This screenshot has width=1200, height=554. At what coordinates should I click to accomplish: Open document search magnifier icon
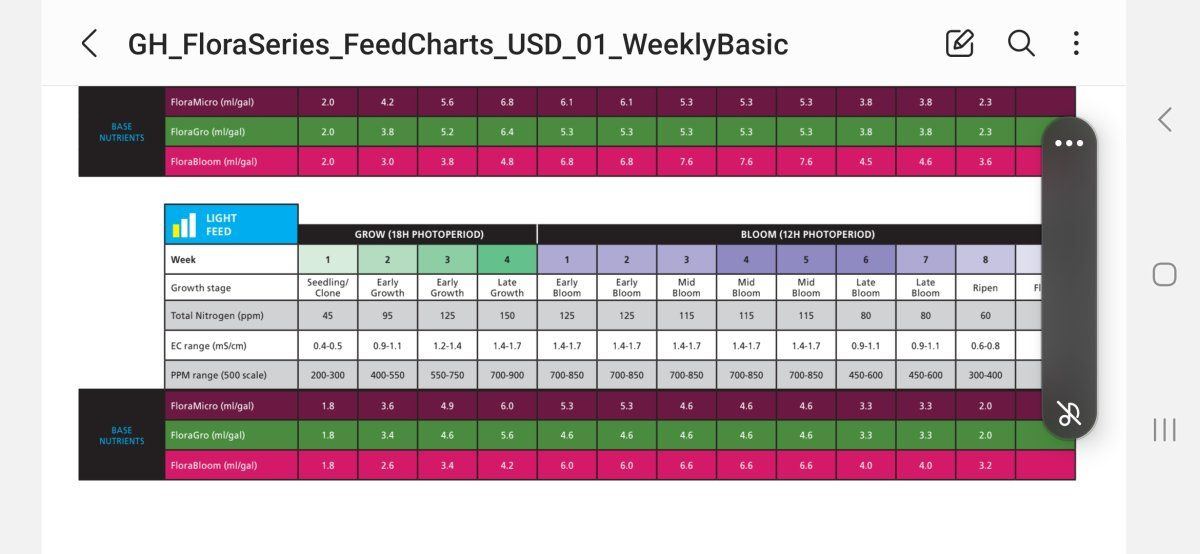pyautogui.click(x=1020, y=43)
